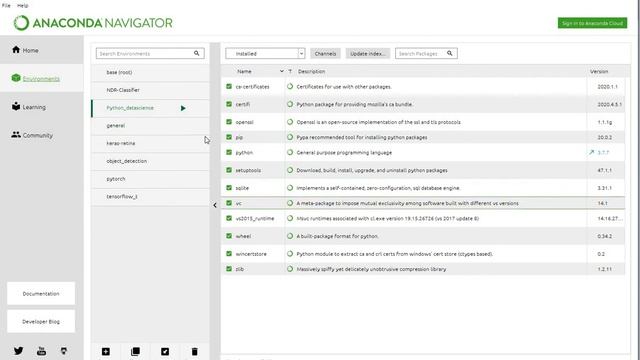Toggle the certifi package checkbox
Screen dimensions: 640x360
[229, 104]
